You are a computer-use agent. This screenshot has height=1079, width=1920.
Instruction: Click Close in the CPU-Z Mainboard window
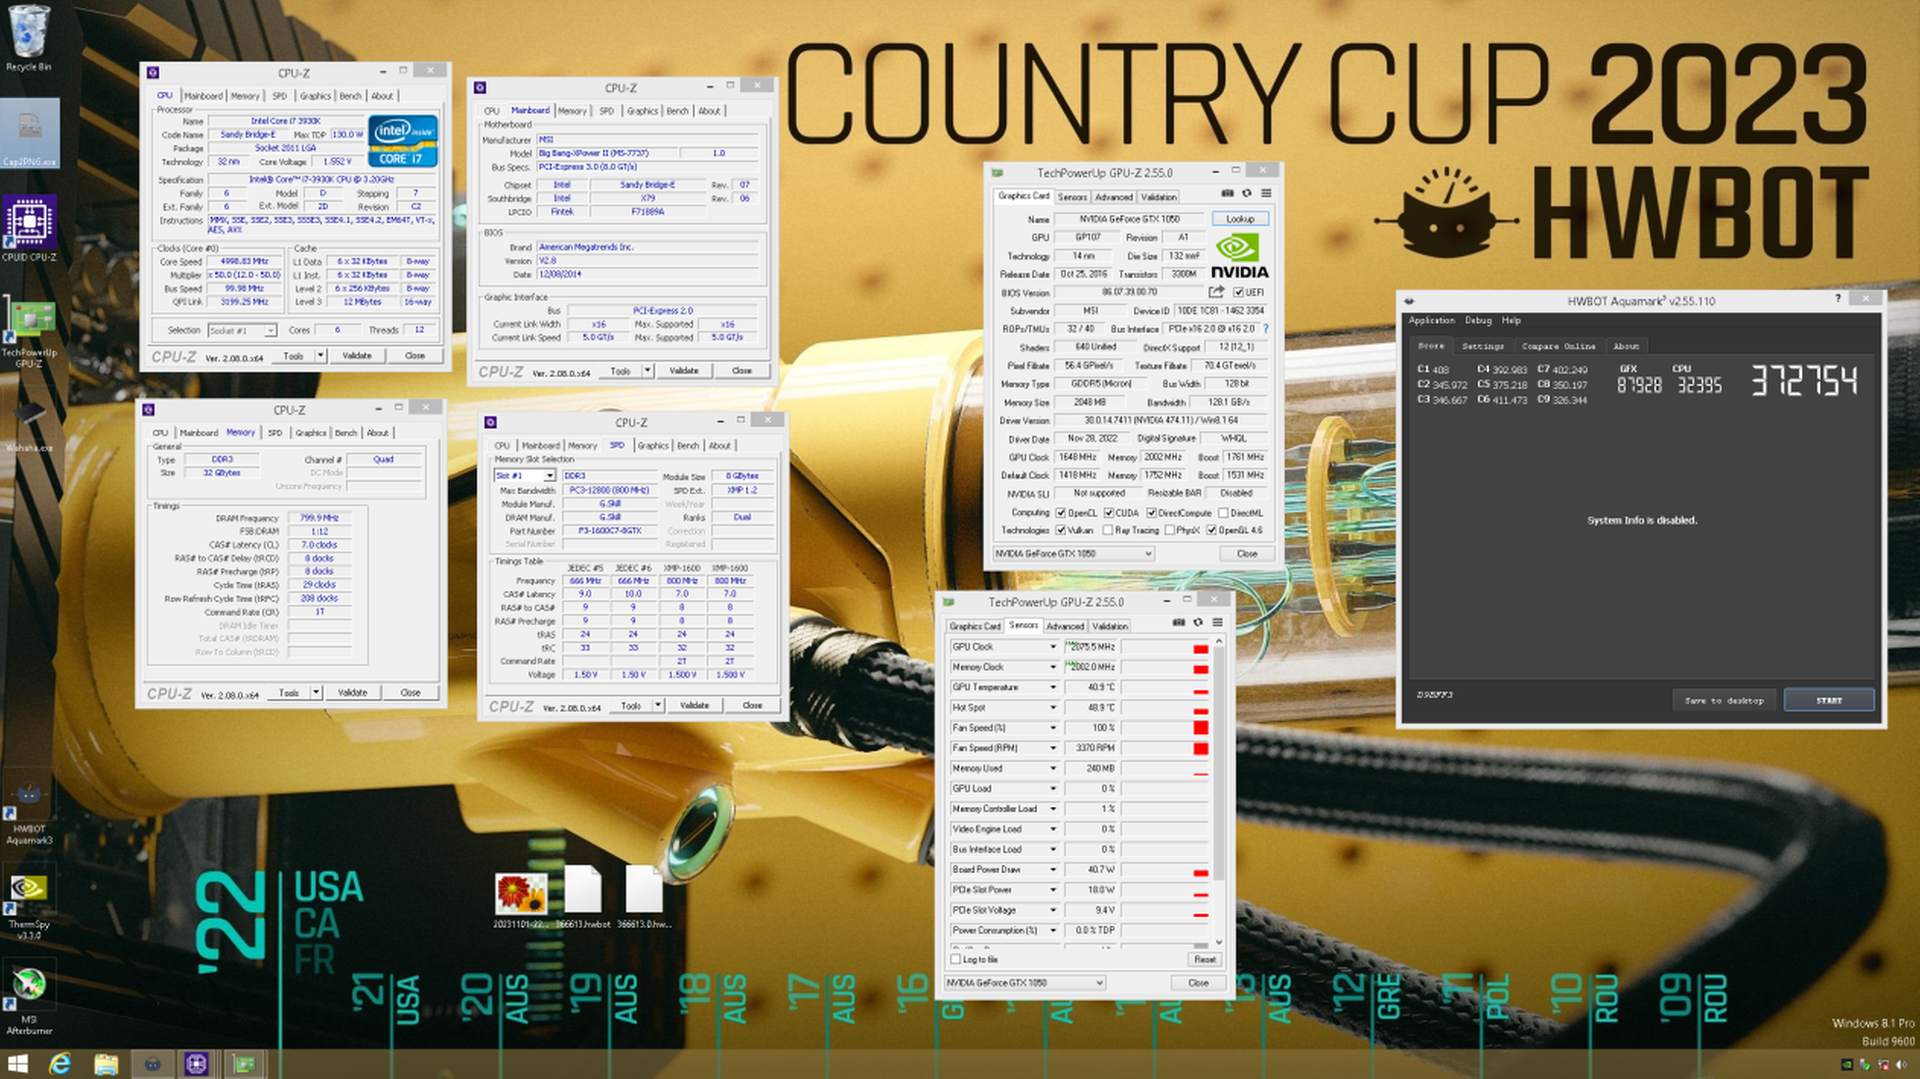coord(741,371)
